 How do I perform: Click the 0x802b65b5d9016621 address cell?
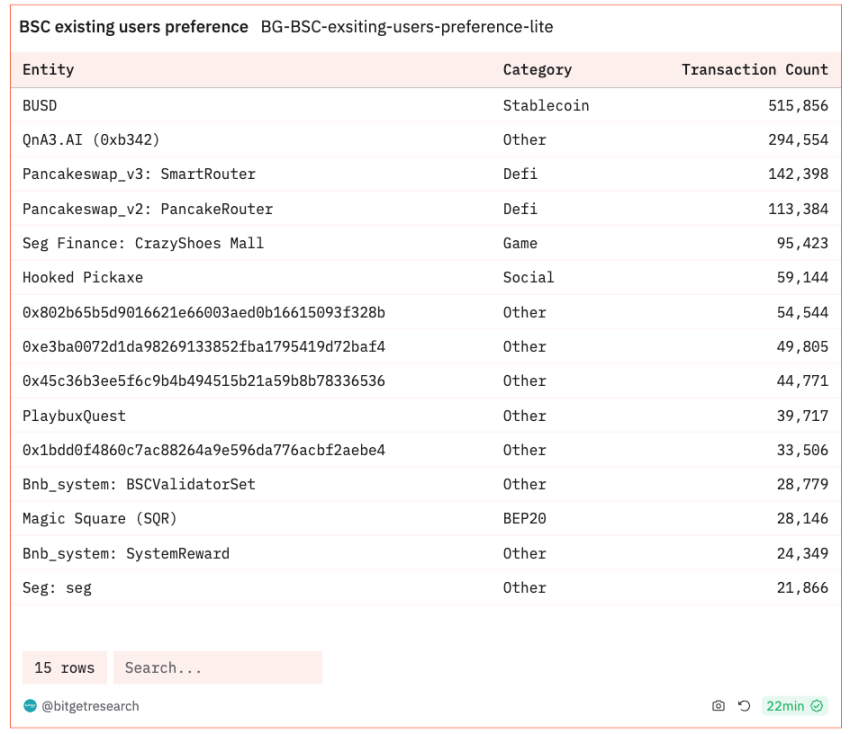coord(204,312)
